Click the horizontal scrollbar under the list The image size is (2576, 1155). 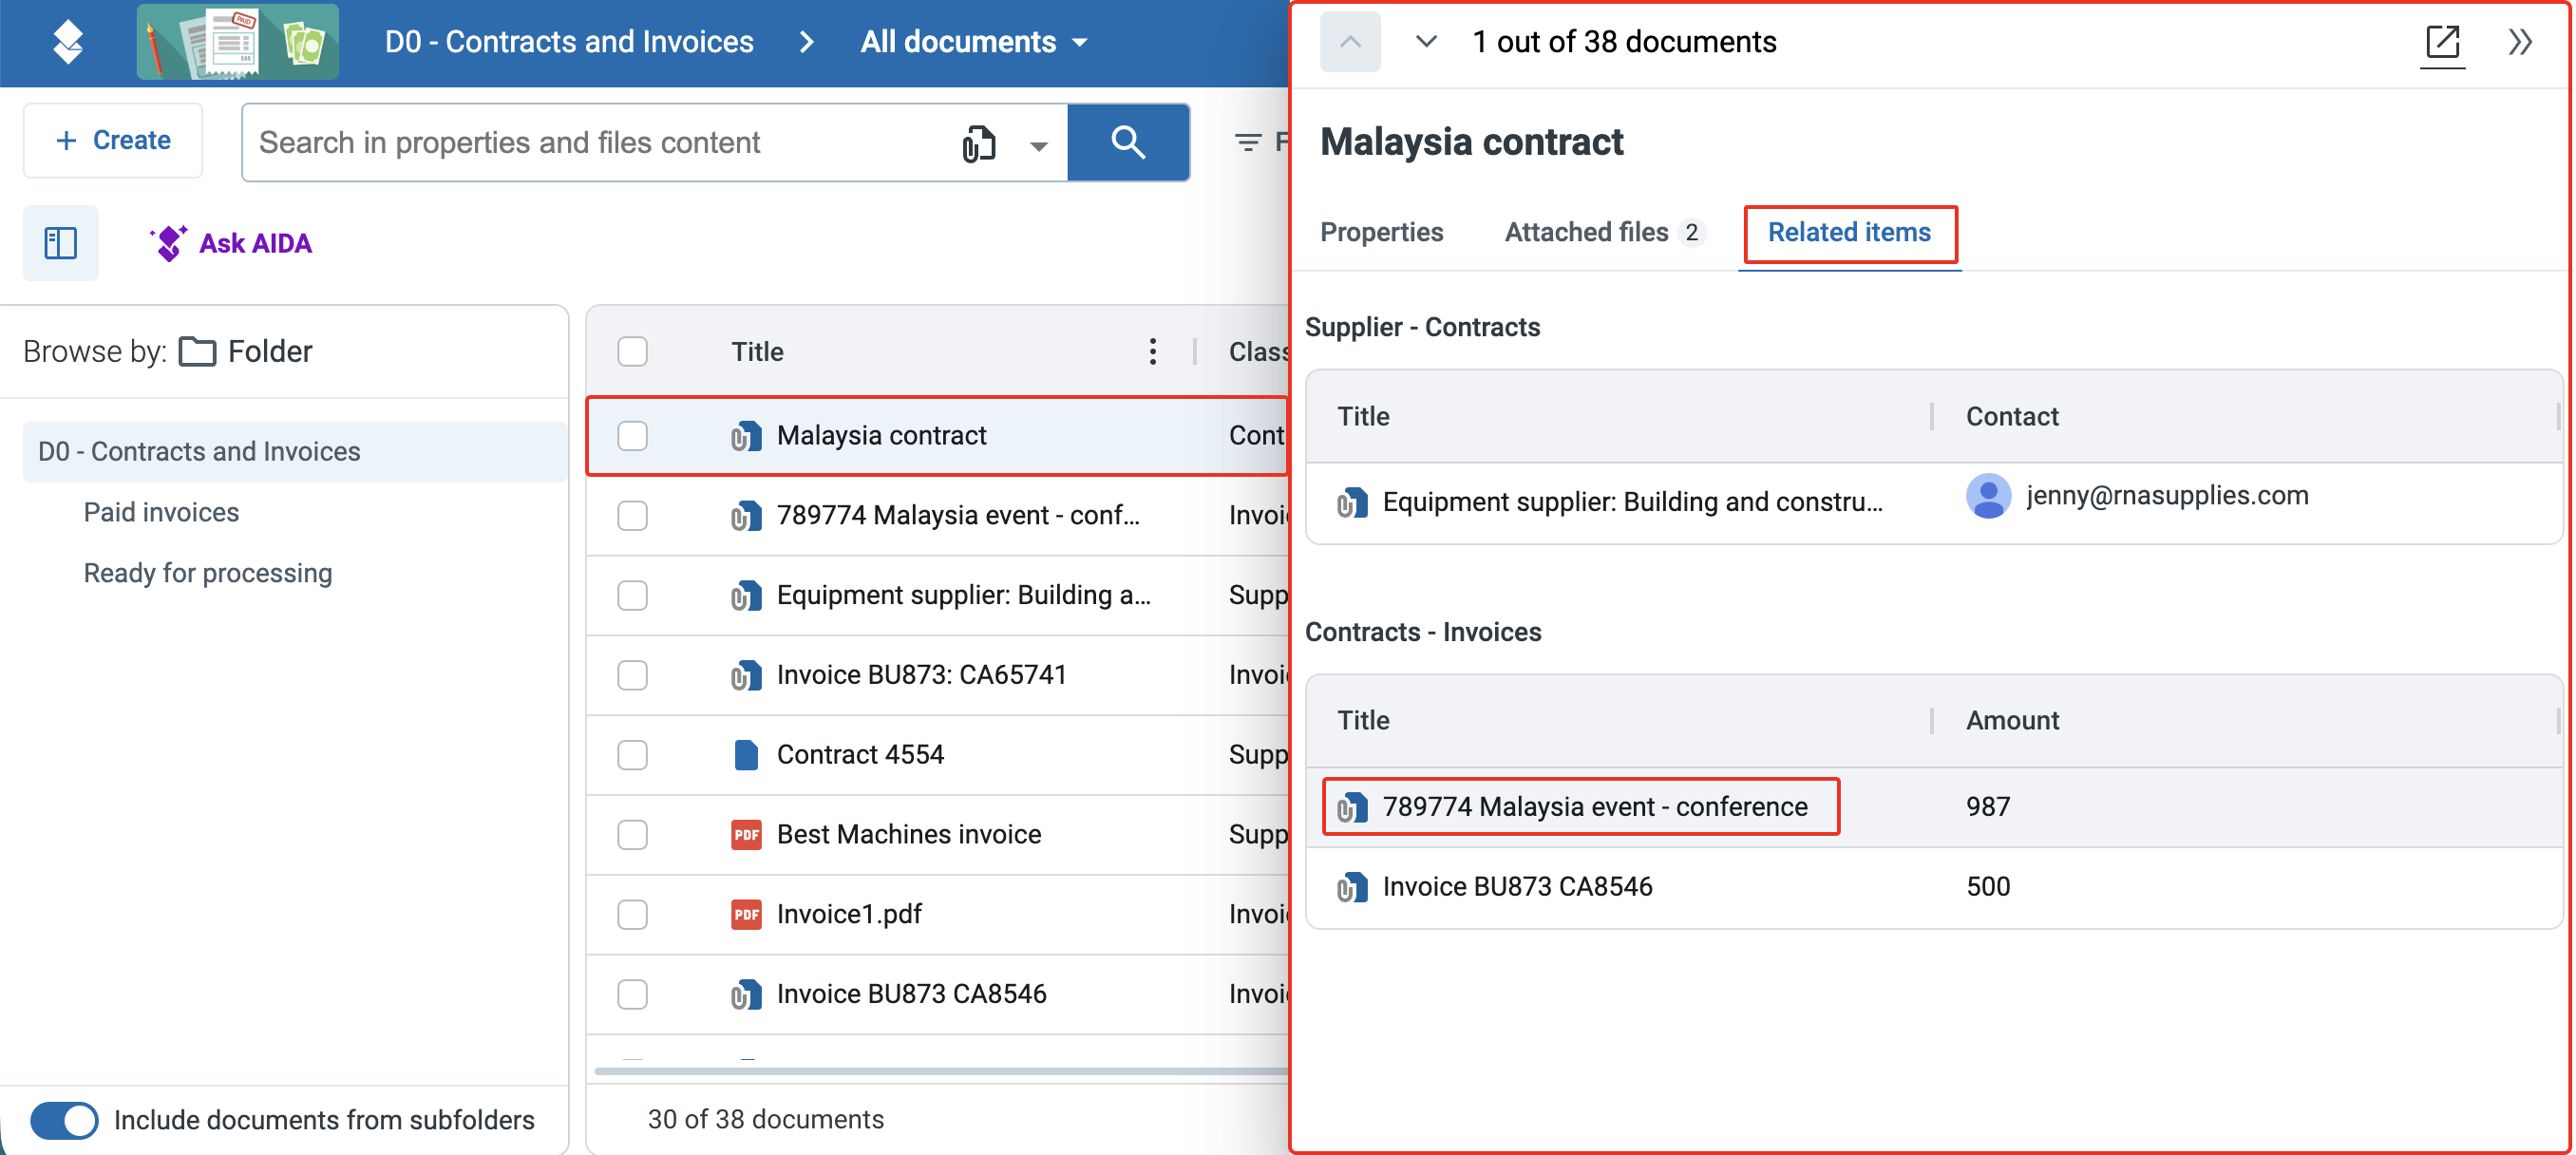point(940,1071)
